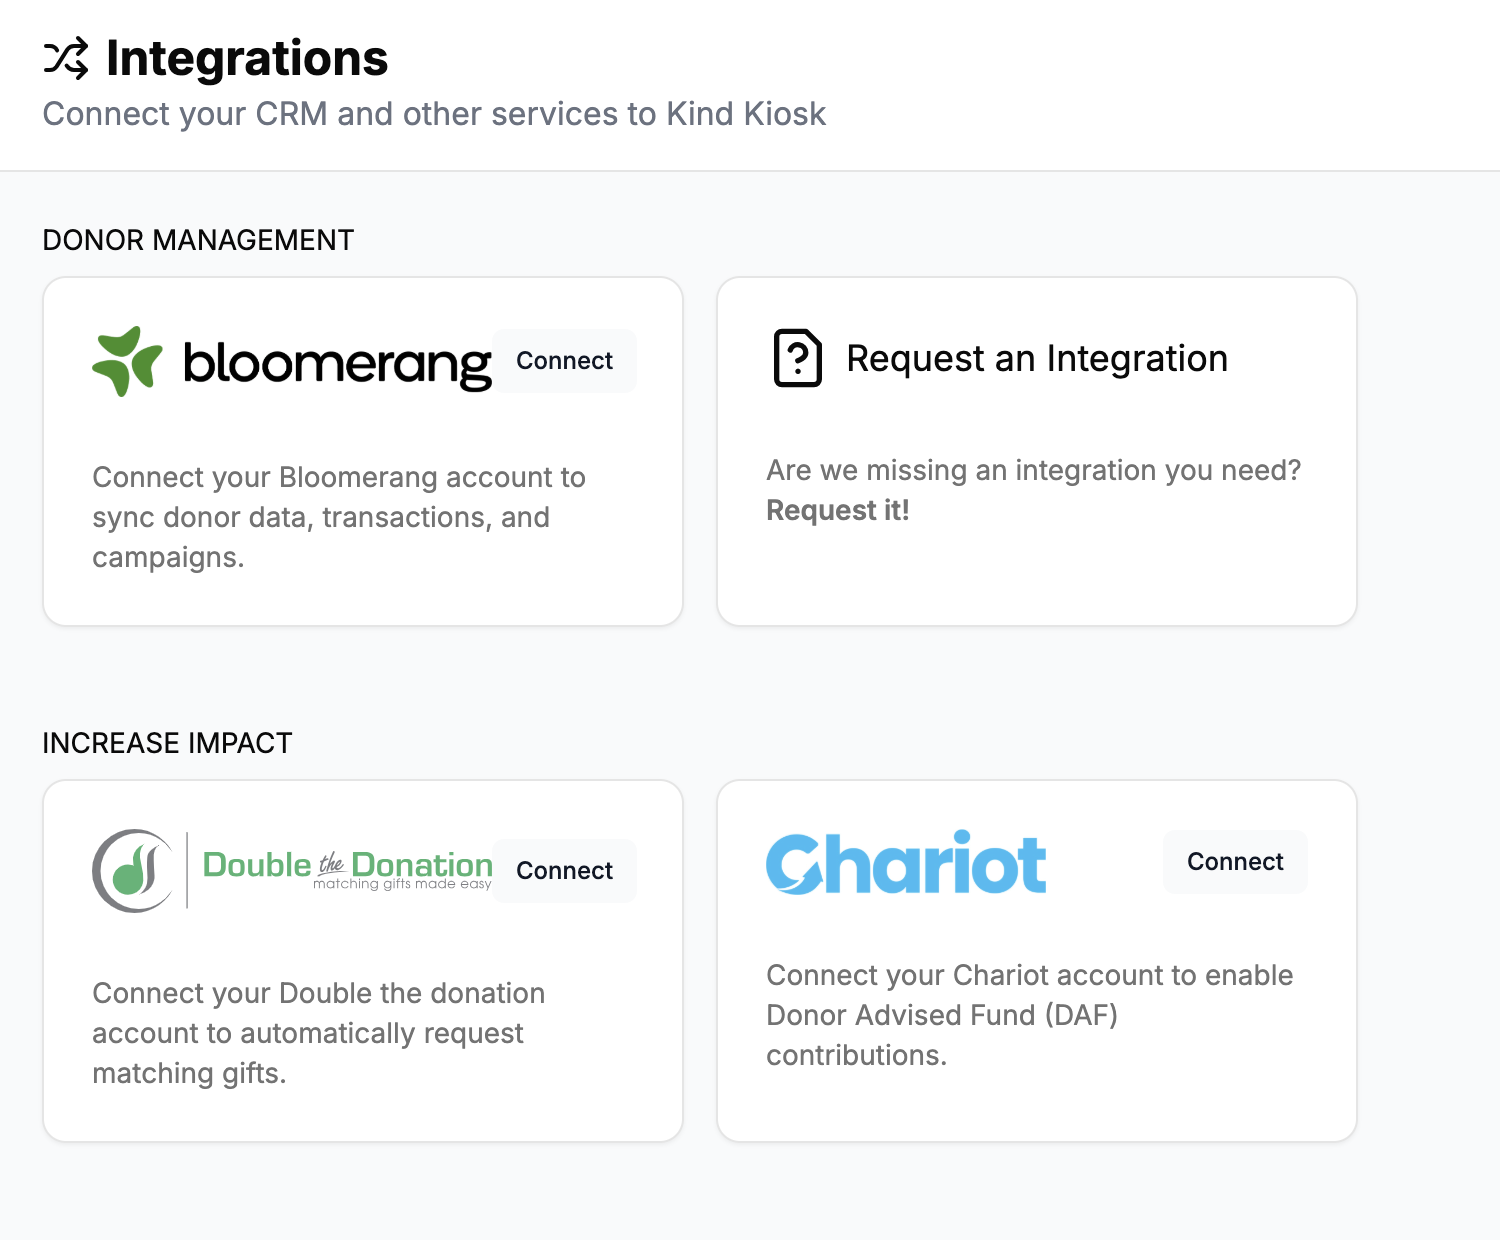Click the Kind Kiosk subtitle text

point(434,114)
